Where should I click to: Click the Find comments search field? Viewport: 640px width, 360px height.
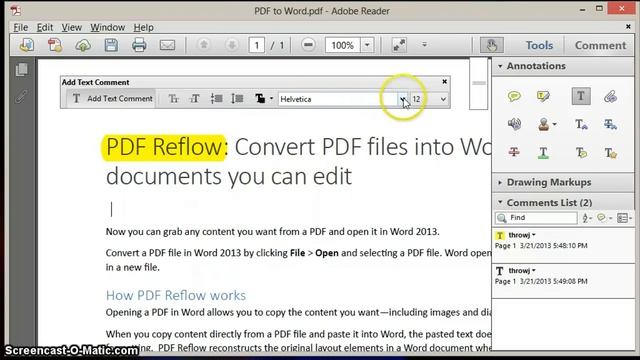(536, 218)
